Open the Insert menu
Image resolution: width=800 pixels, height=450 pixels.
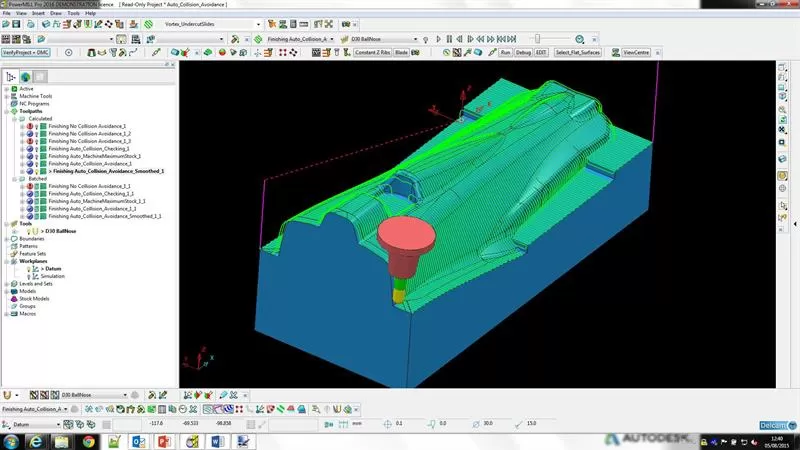pos(38,13)
